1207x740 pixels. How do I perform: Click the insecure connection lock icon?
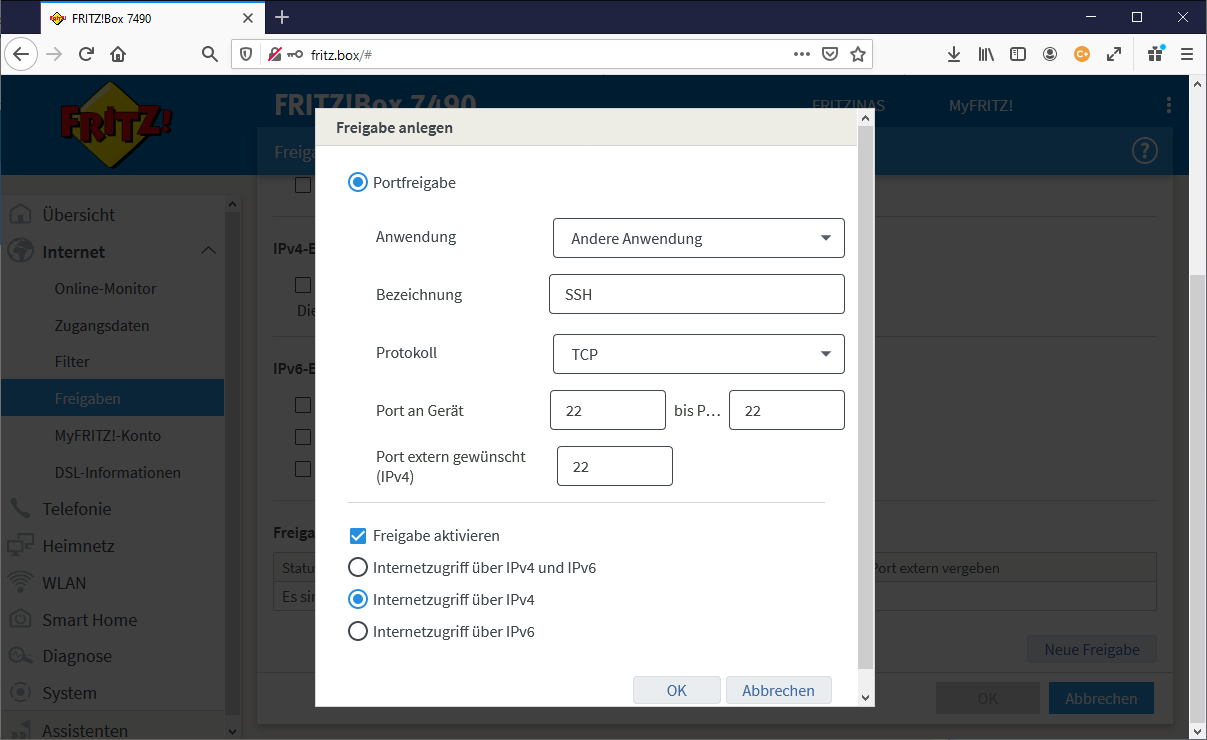pos(274,54)
